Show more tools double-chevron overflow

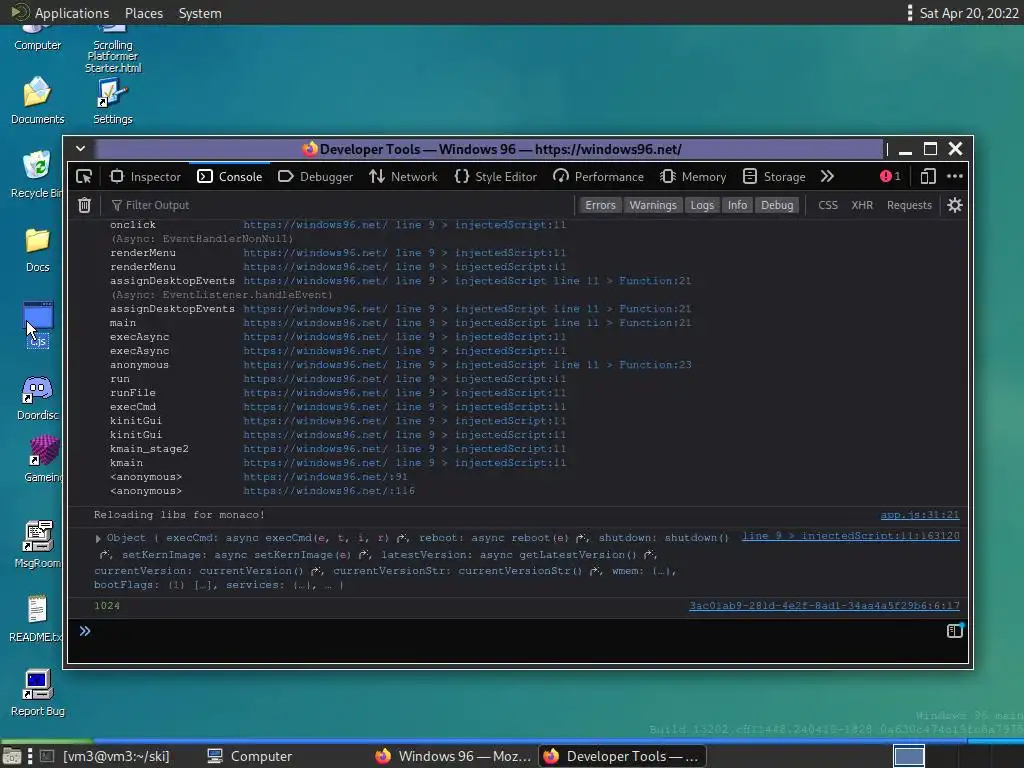click(x=827, y=176)
